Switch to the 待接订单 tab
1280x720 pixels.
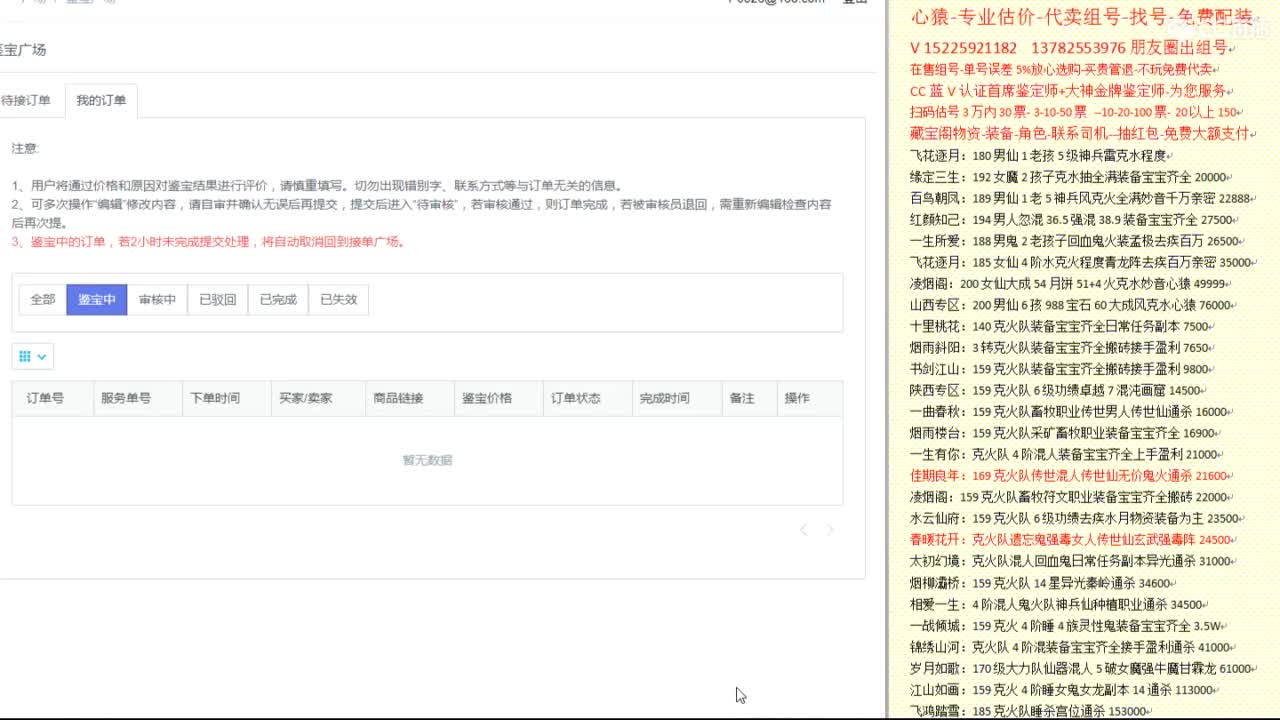point(28,100)
